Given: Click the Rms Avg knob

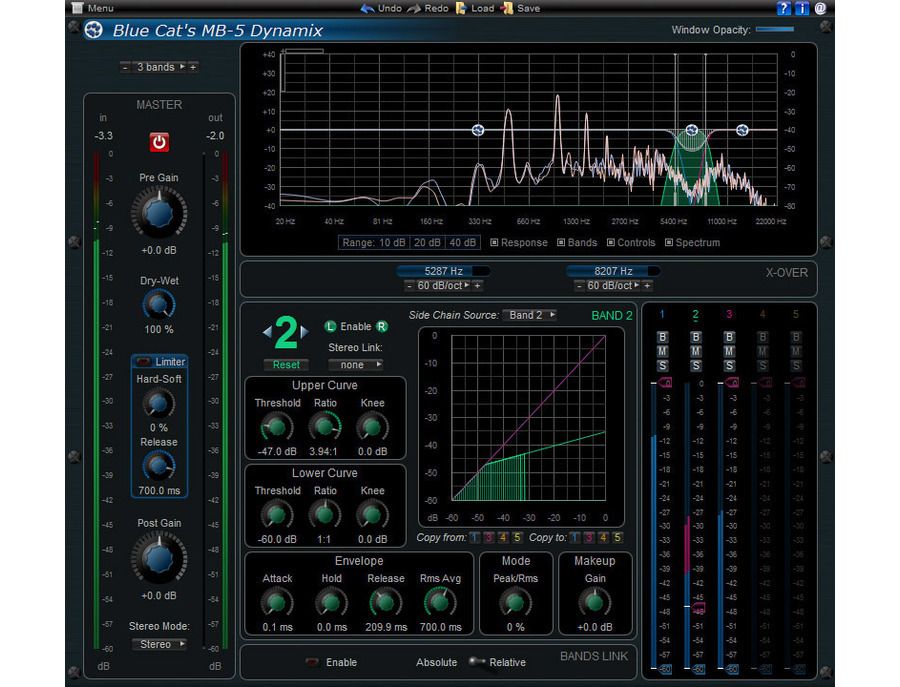Looking at the screenshot, I should pyautogui.click(x=440, y=603).
